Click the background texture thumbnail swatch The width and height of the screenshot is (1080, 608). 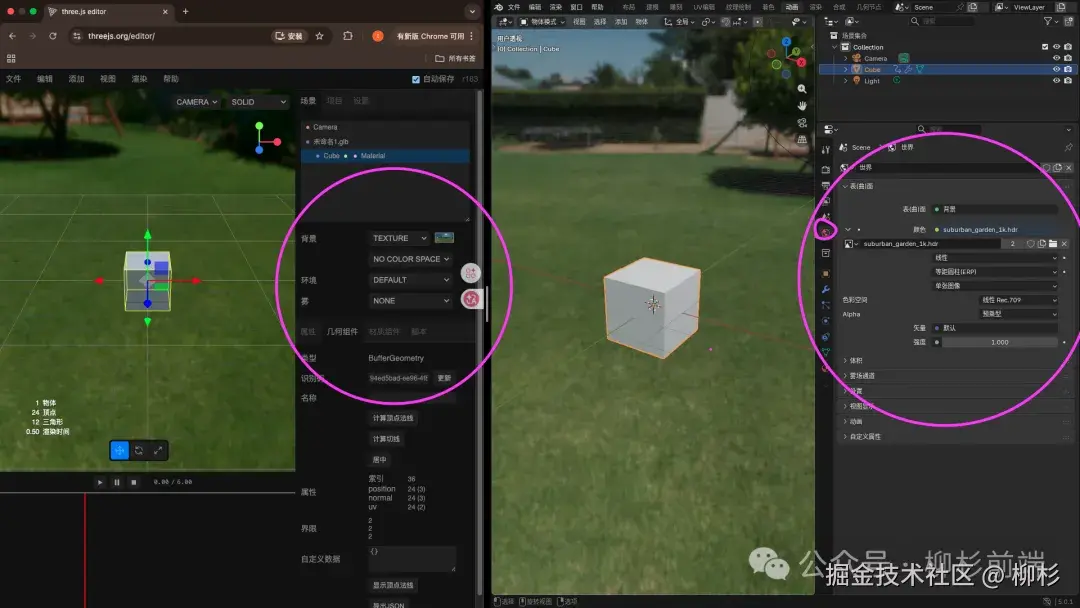[444, 238]
